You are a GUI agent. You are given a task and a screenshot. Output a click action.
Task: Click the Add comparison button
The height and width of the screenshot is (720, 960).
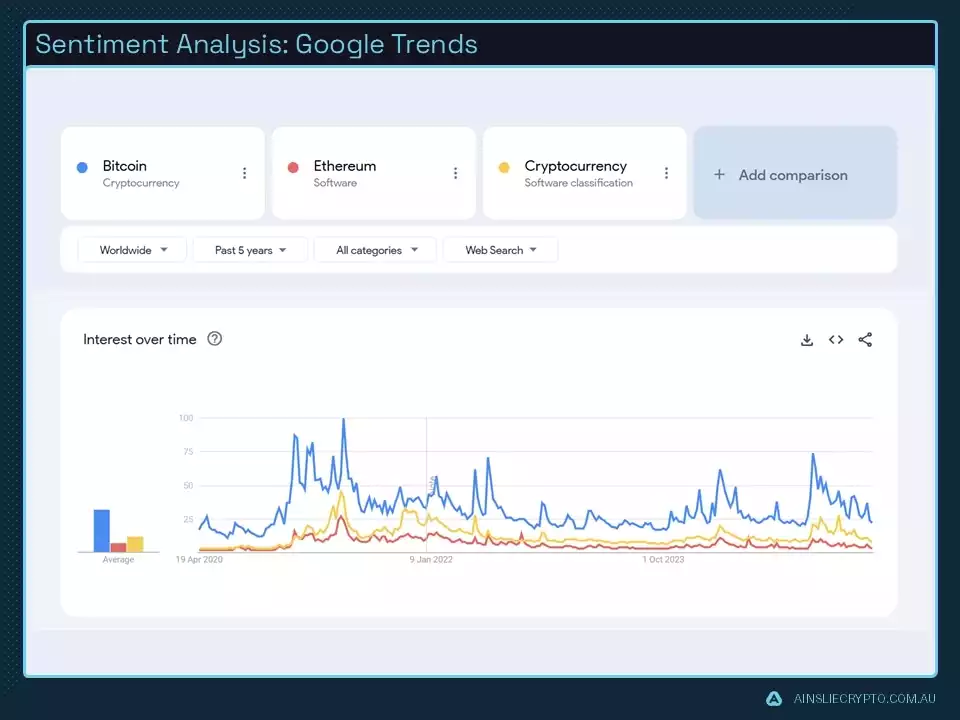pos(795,173)
